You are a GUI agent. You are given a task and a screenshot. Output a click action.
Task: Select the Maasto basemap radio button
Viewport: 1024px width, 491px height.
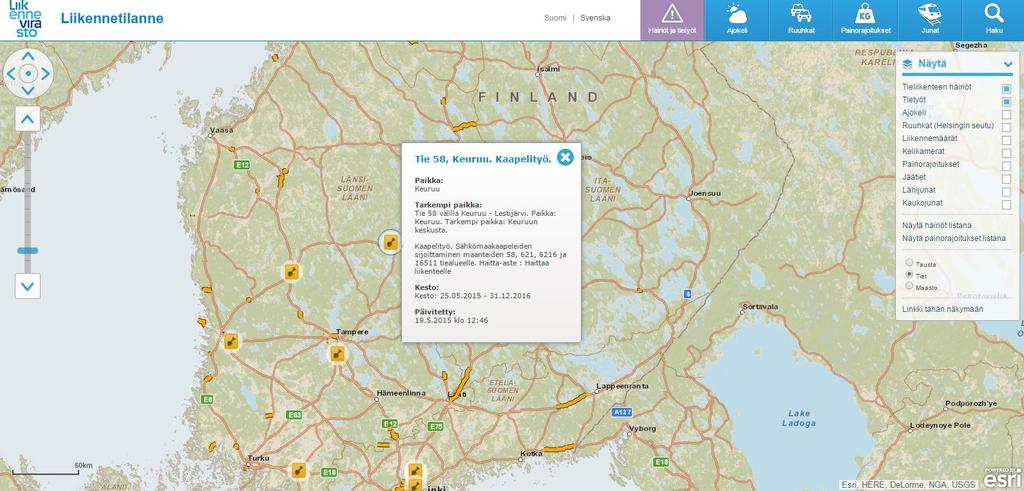point(909,286)
